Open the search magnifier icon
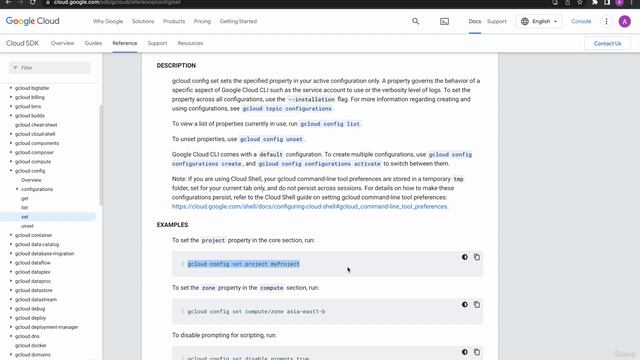 416,21
